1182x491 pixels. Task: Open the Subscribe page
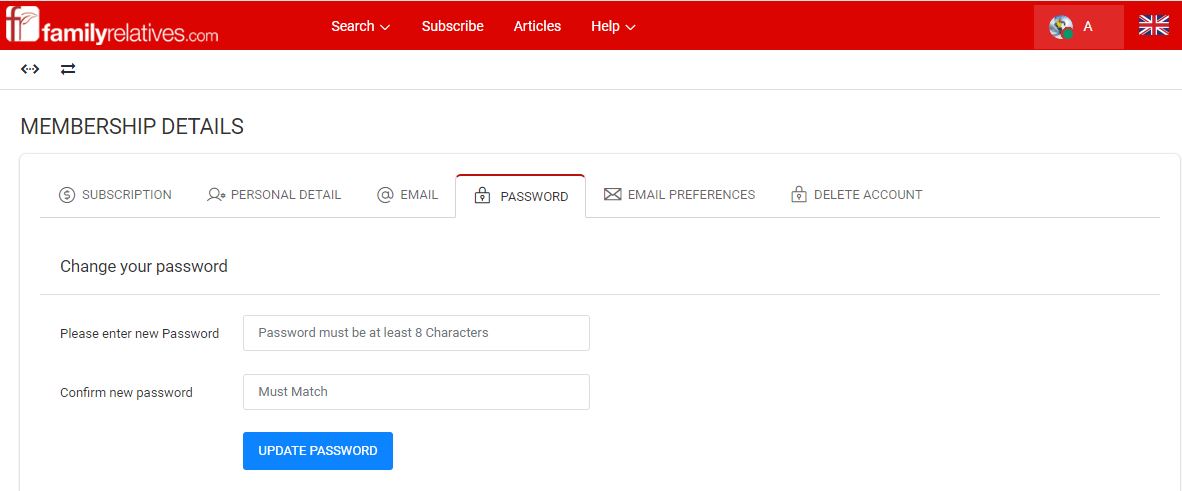[x=452, y=26]
